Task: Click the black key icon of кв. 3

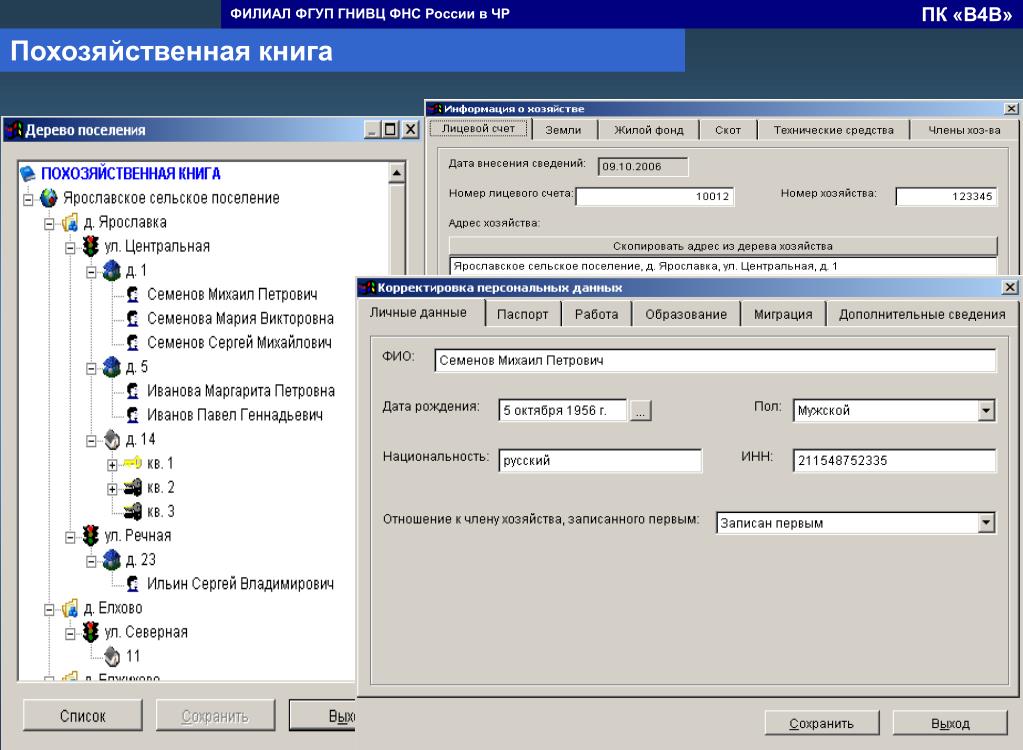Action: tap(132, 512)
